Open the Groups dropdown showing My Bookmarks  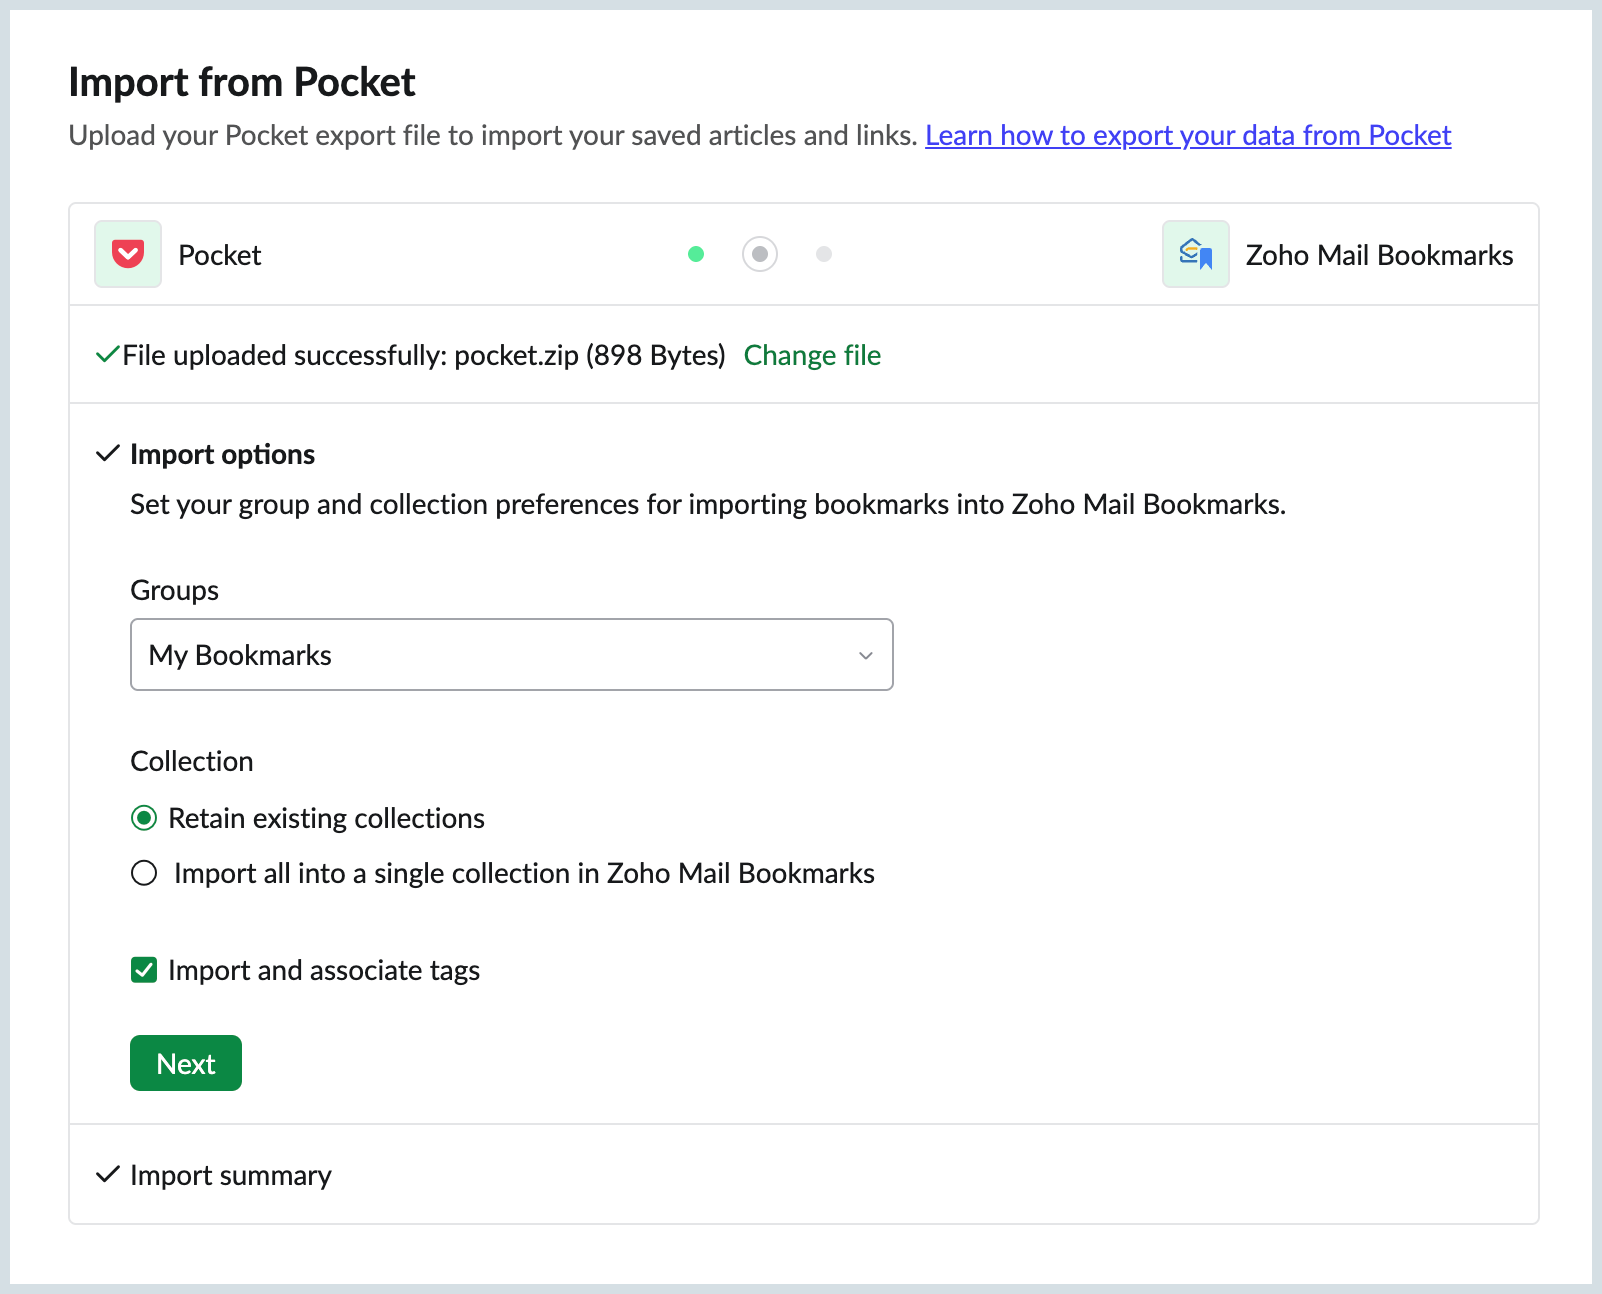(511, 655)
